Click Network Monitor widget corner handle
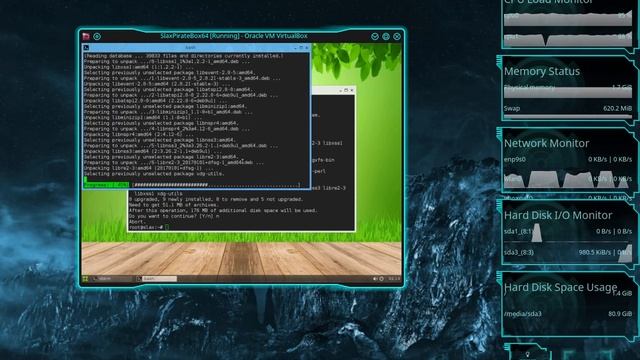 tap(499, 135)
